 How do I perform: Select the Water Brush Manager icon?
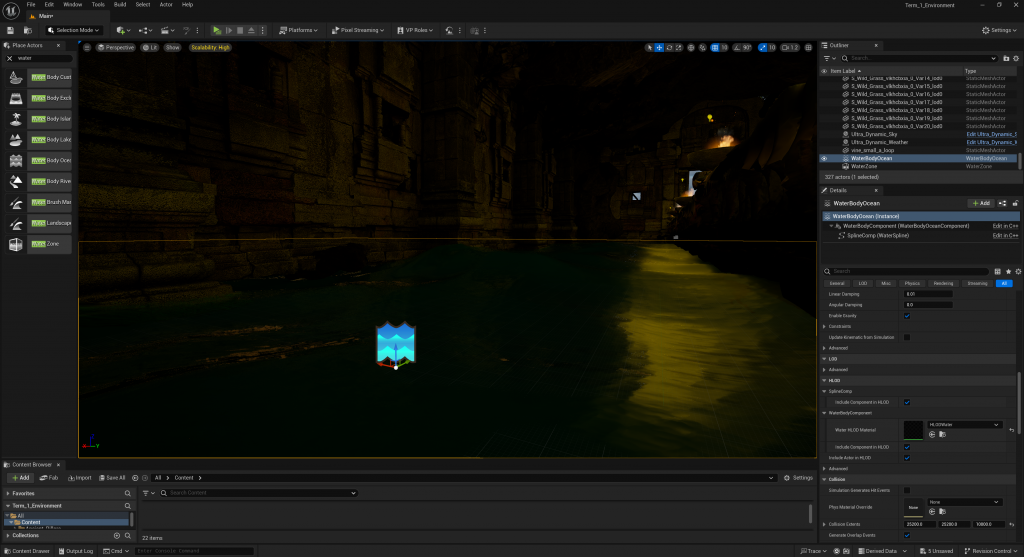coord(16,202)
